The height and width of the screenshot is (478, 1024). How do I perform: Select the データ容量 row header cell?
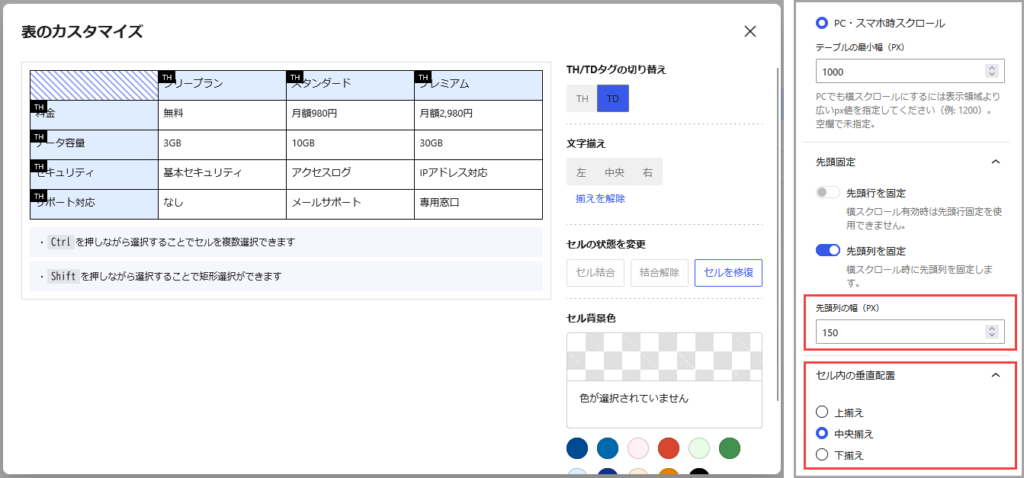(94, 144)
